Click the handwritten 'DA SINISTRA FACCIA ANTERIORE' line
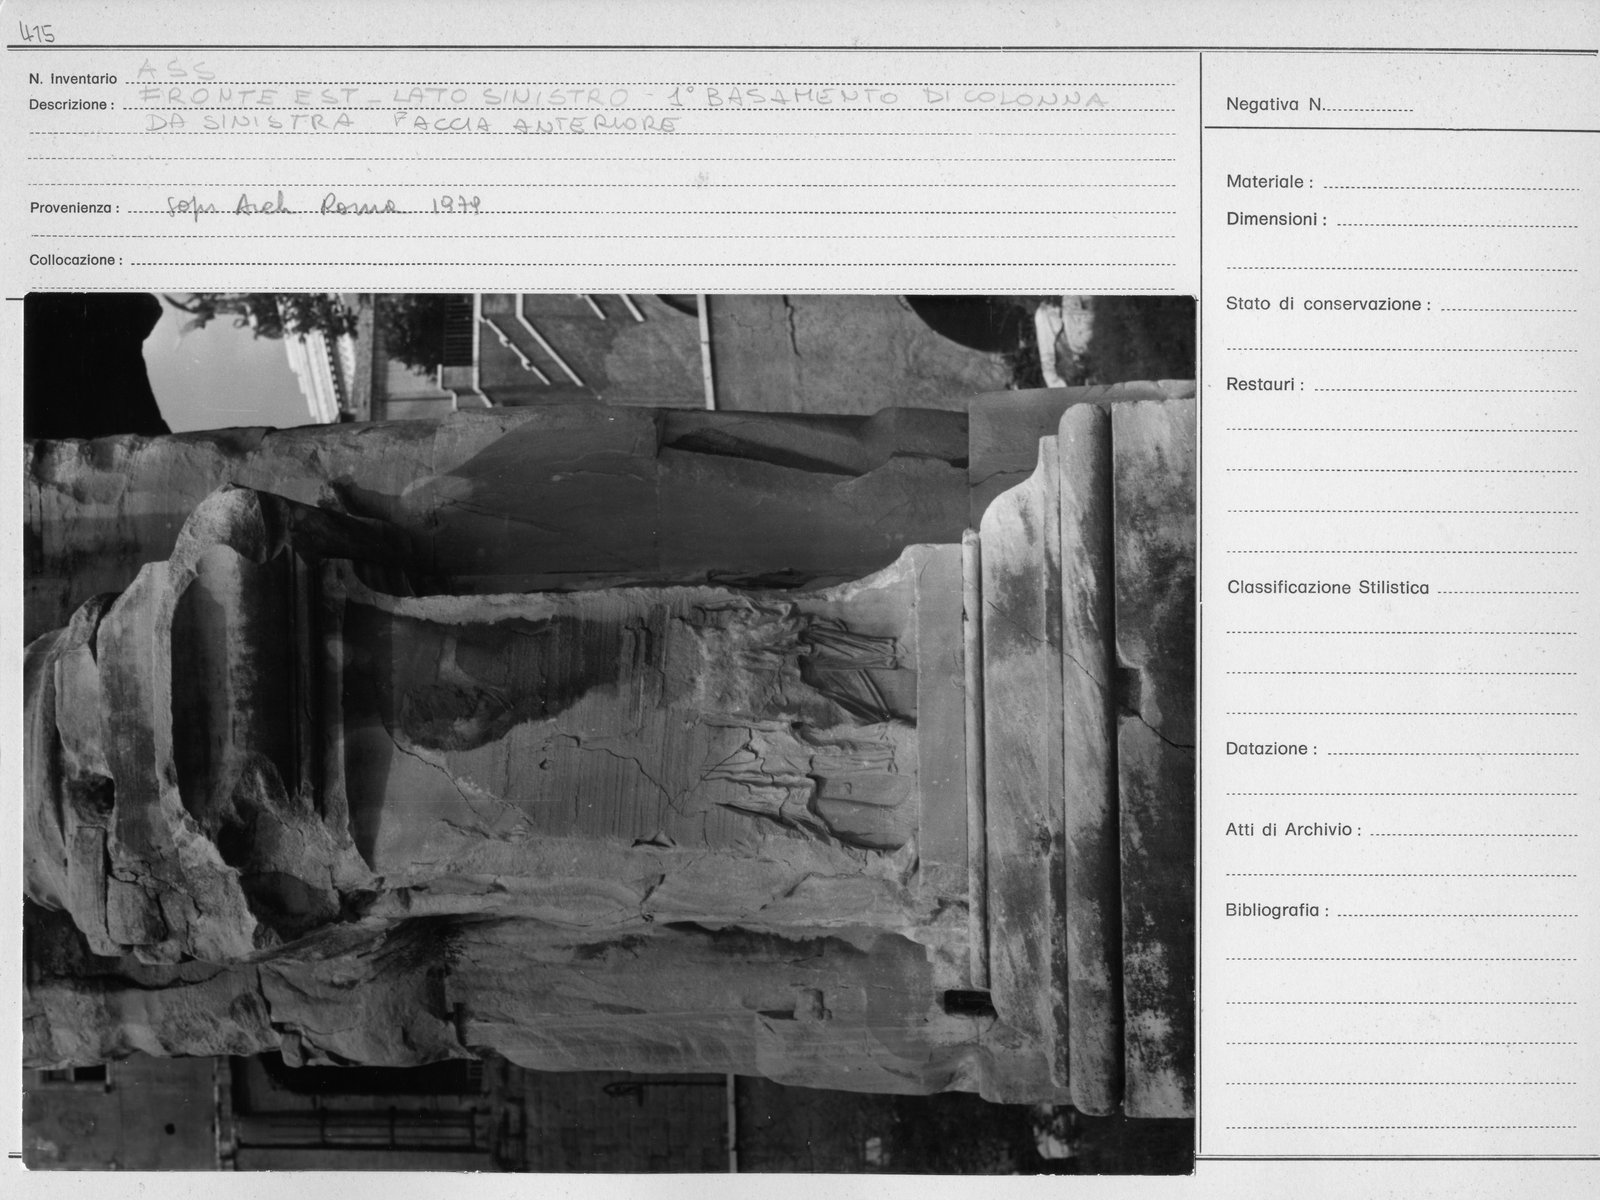This screenshot has width=1600, height=1200. (412, 123)
